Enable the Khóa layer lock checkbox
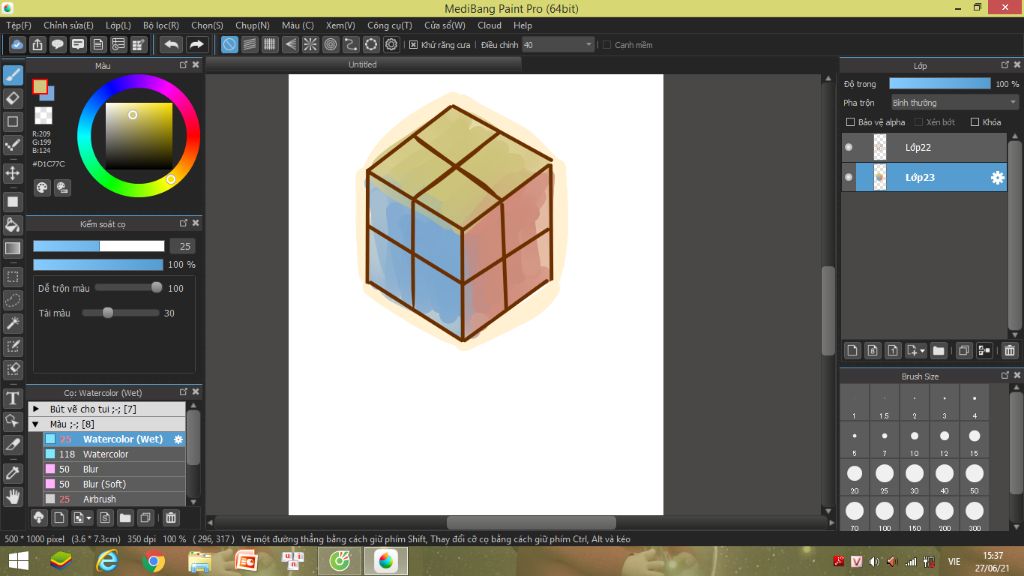Viewport: 1024px width, 576px height. 975,122
